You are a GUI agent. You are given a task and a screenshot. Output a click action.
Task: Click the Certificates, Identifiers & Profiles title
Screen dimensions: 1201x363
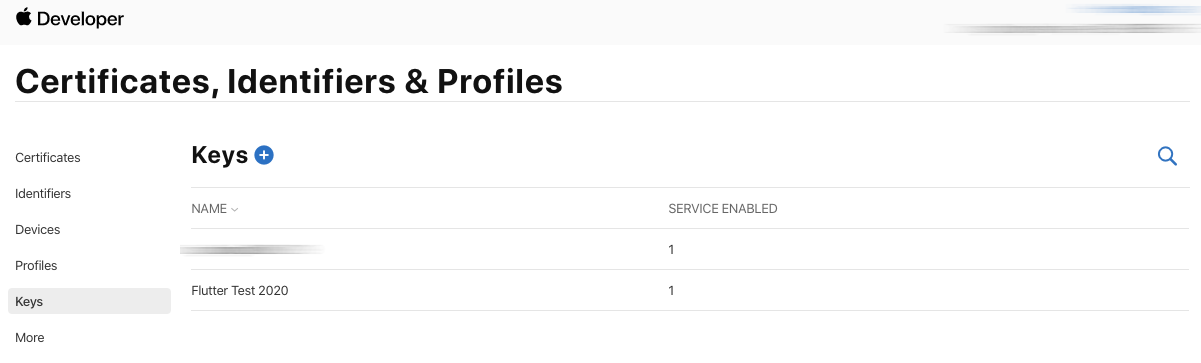(289, 81)
